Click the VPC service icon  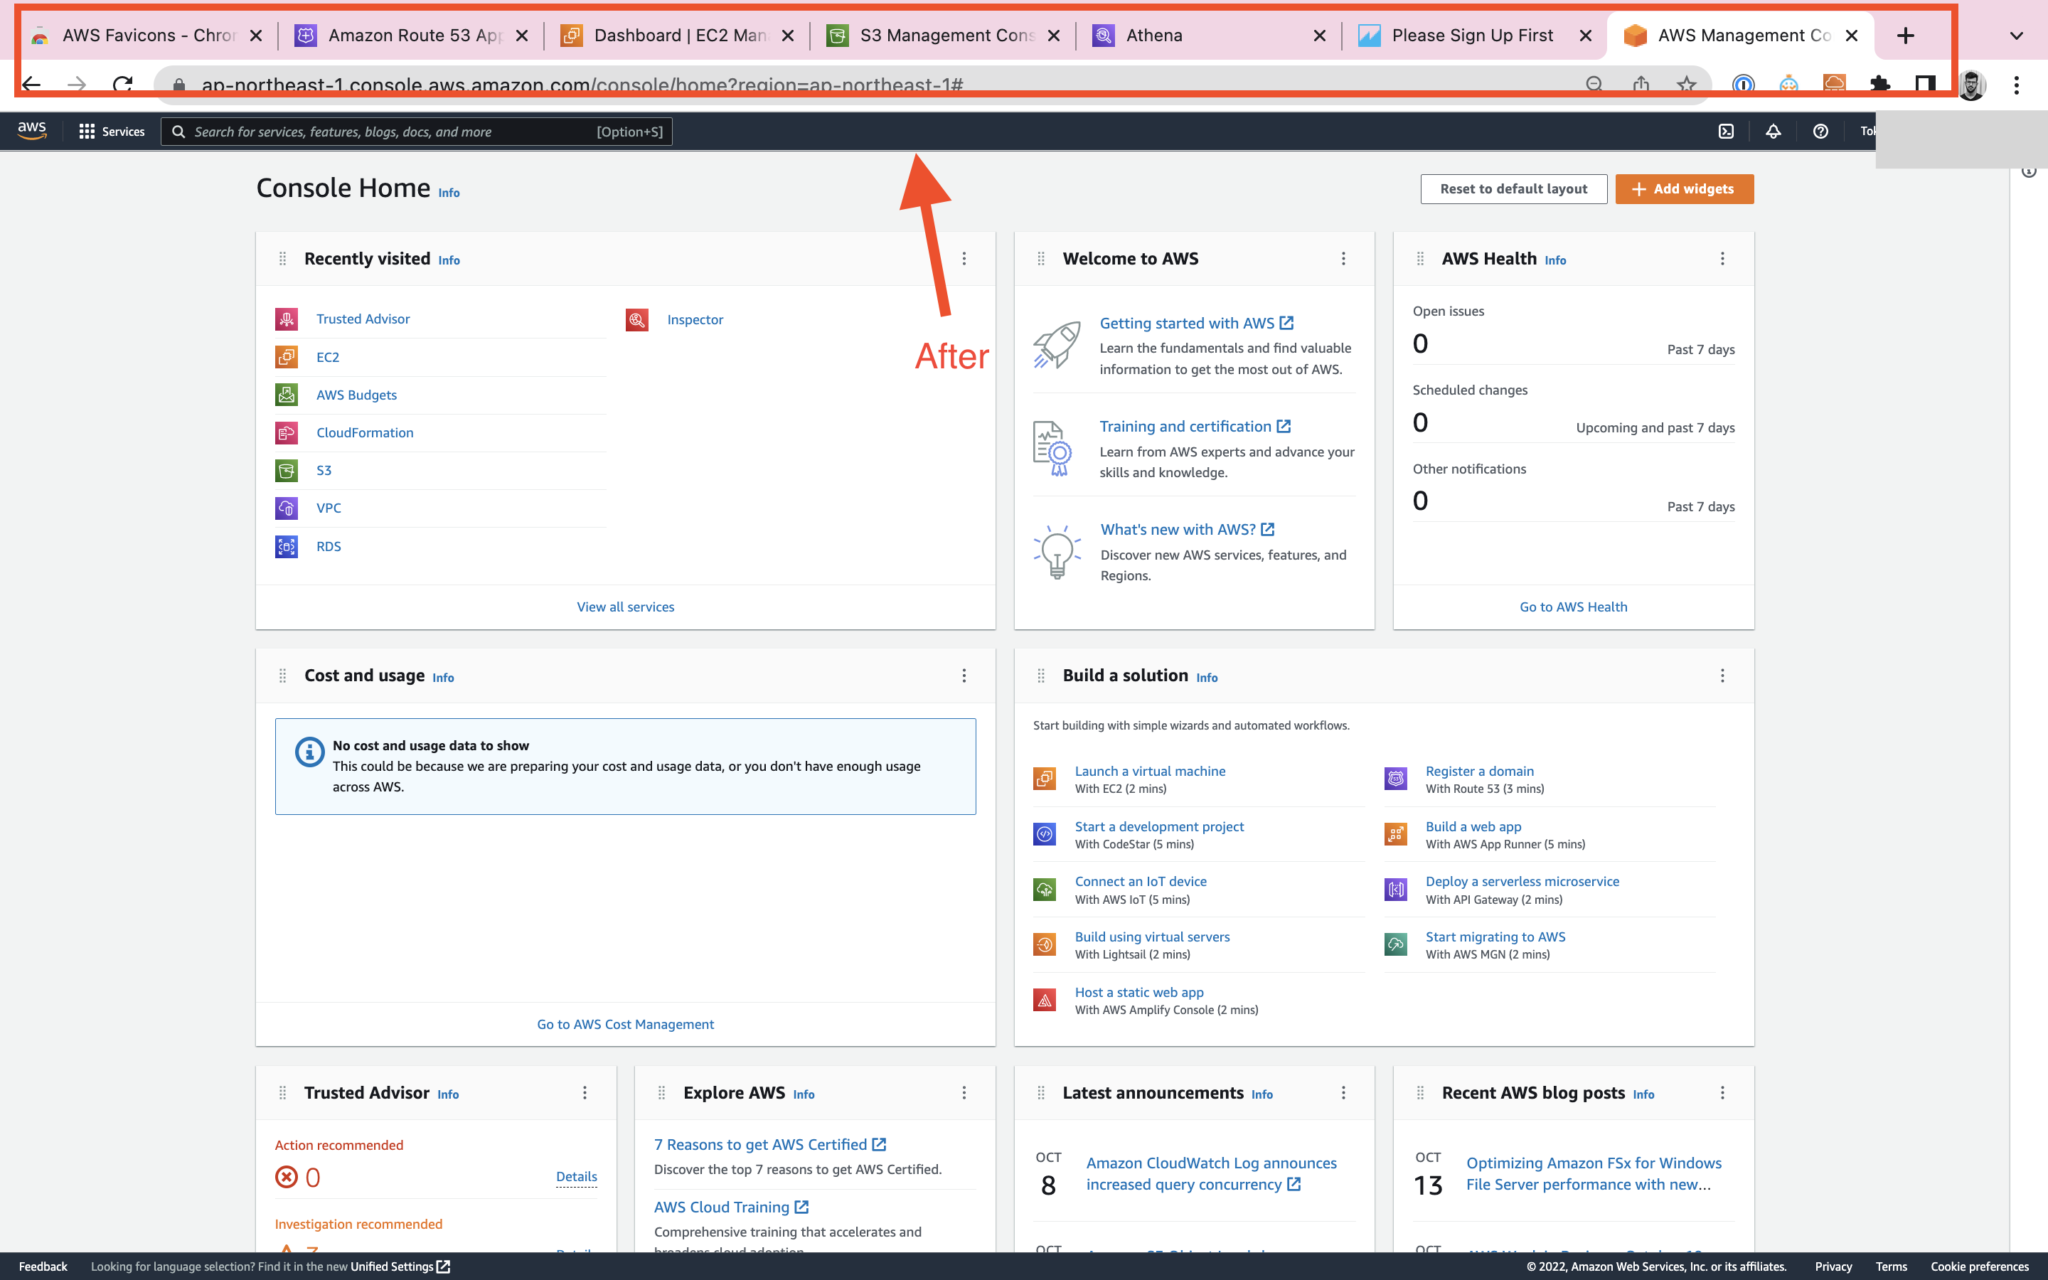(287, 508)
